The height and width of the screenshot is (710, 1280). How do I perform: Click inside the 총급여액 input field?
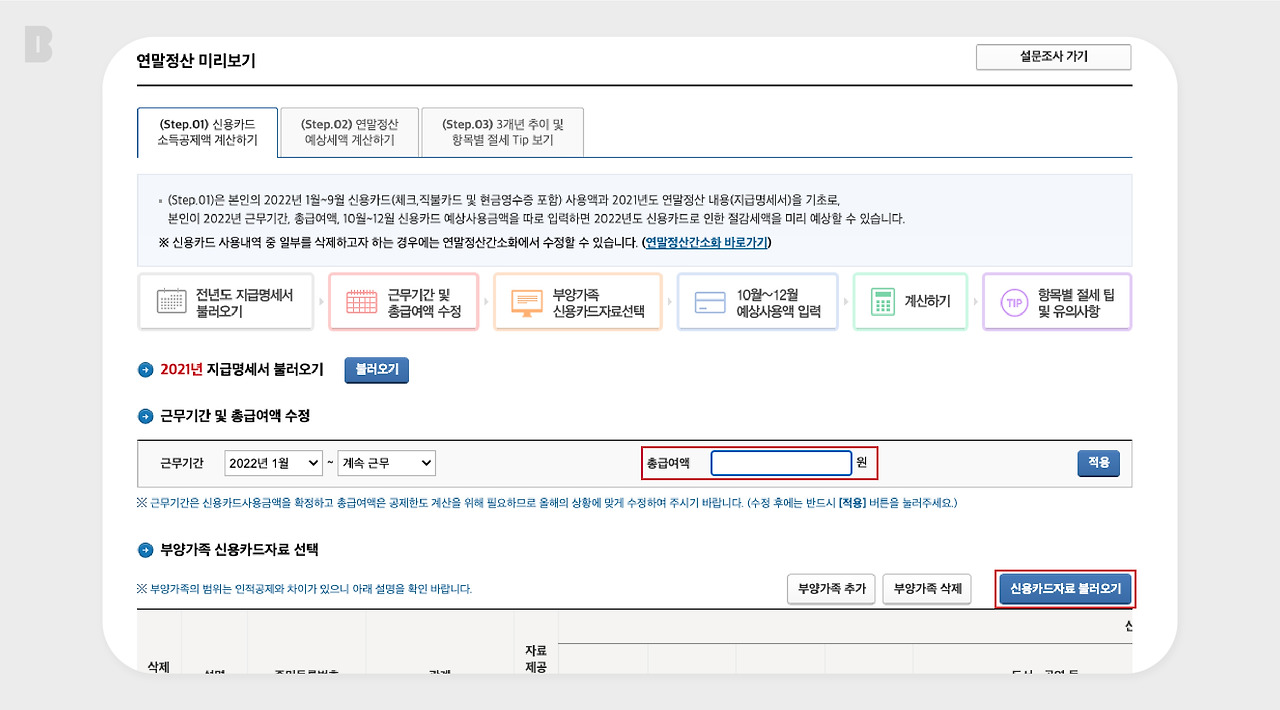tap(781, 462)
